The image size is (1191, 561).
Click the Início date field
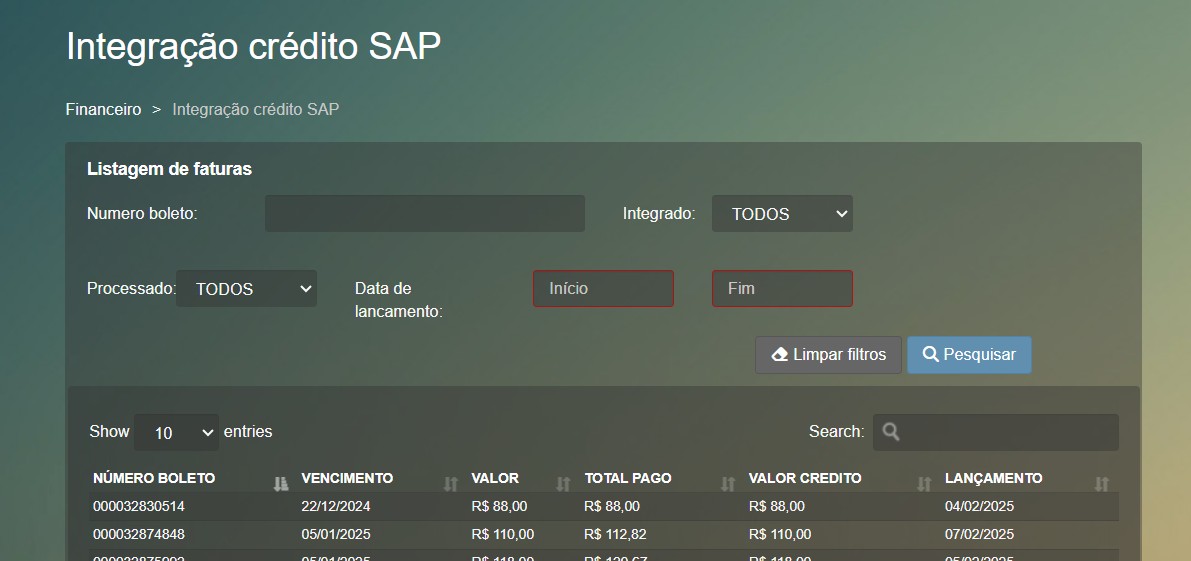tap(603, 289)
